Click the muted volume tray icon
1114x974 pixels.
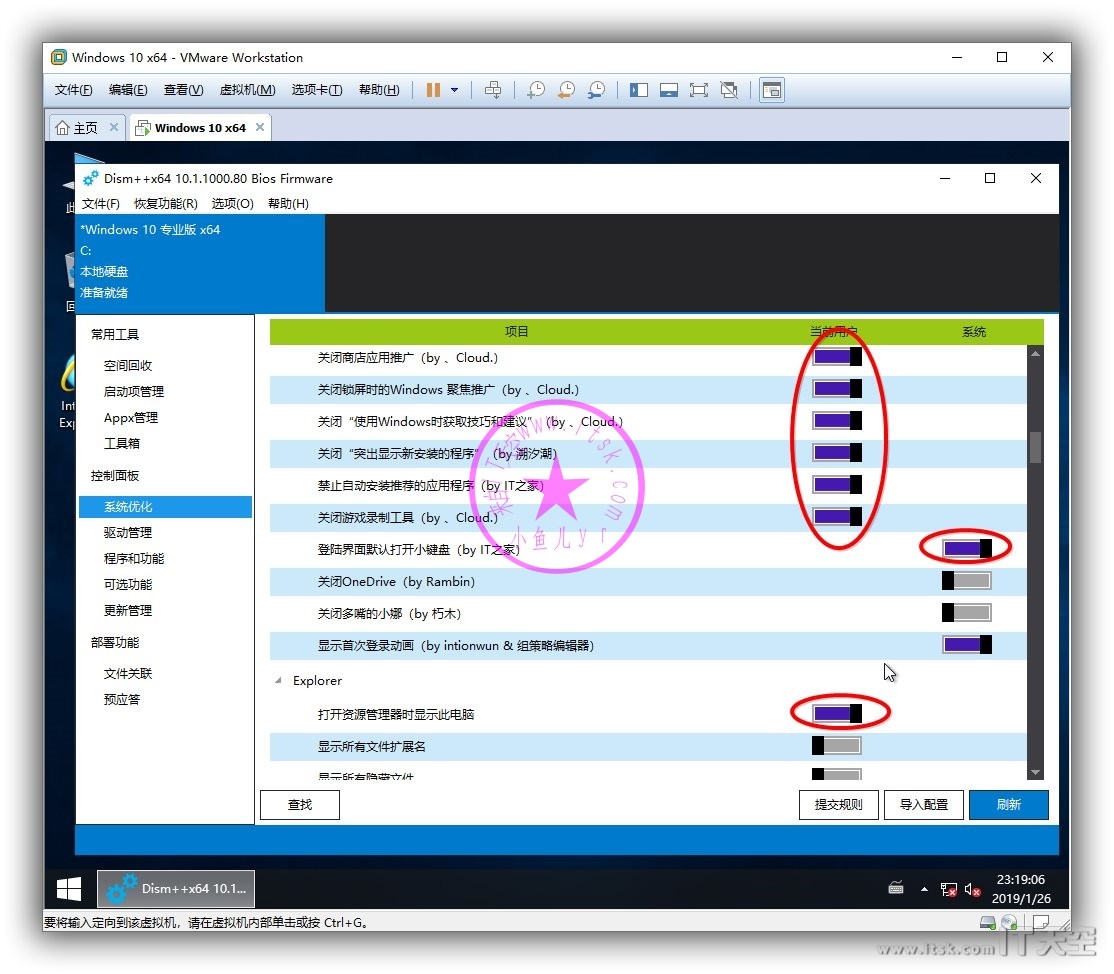tap(973, 889)
